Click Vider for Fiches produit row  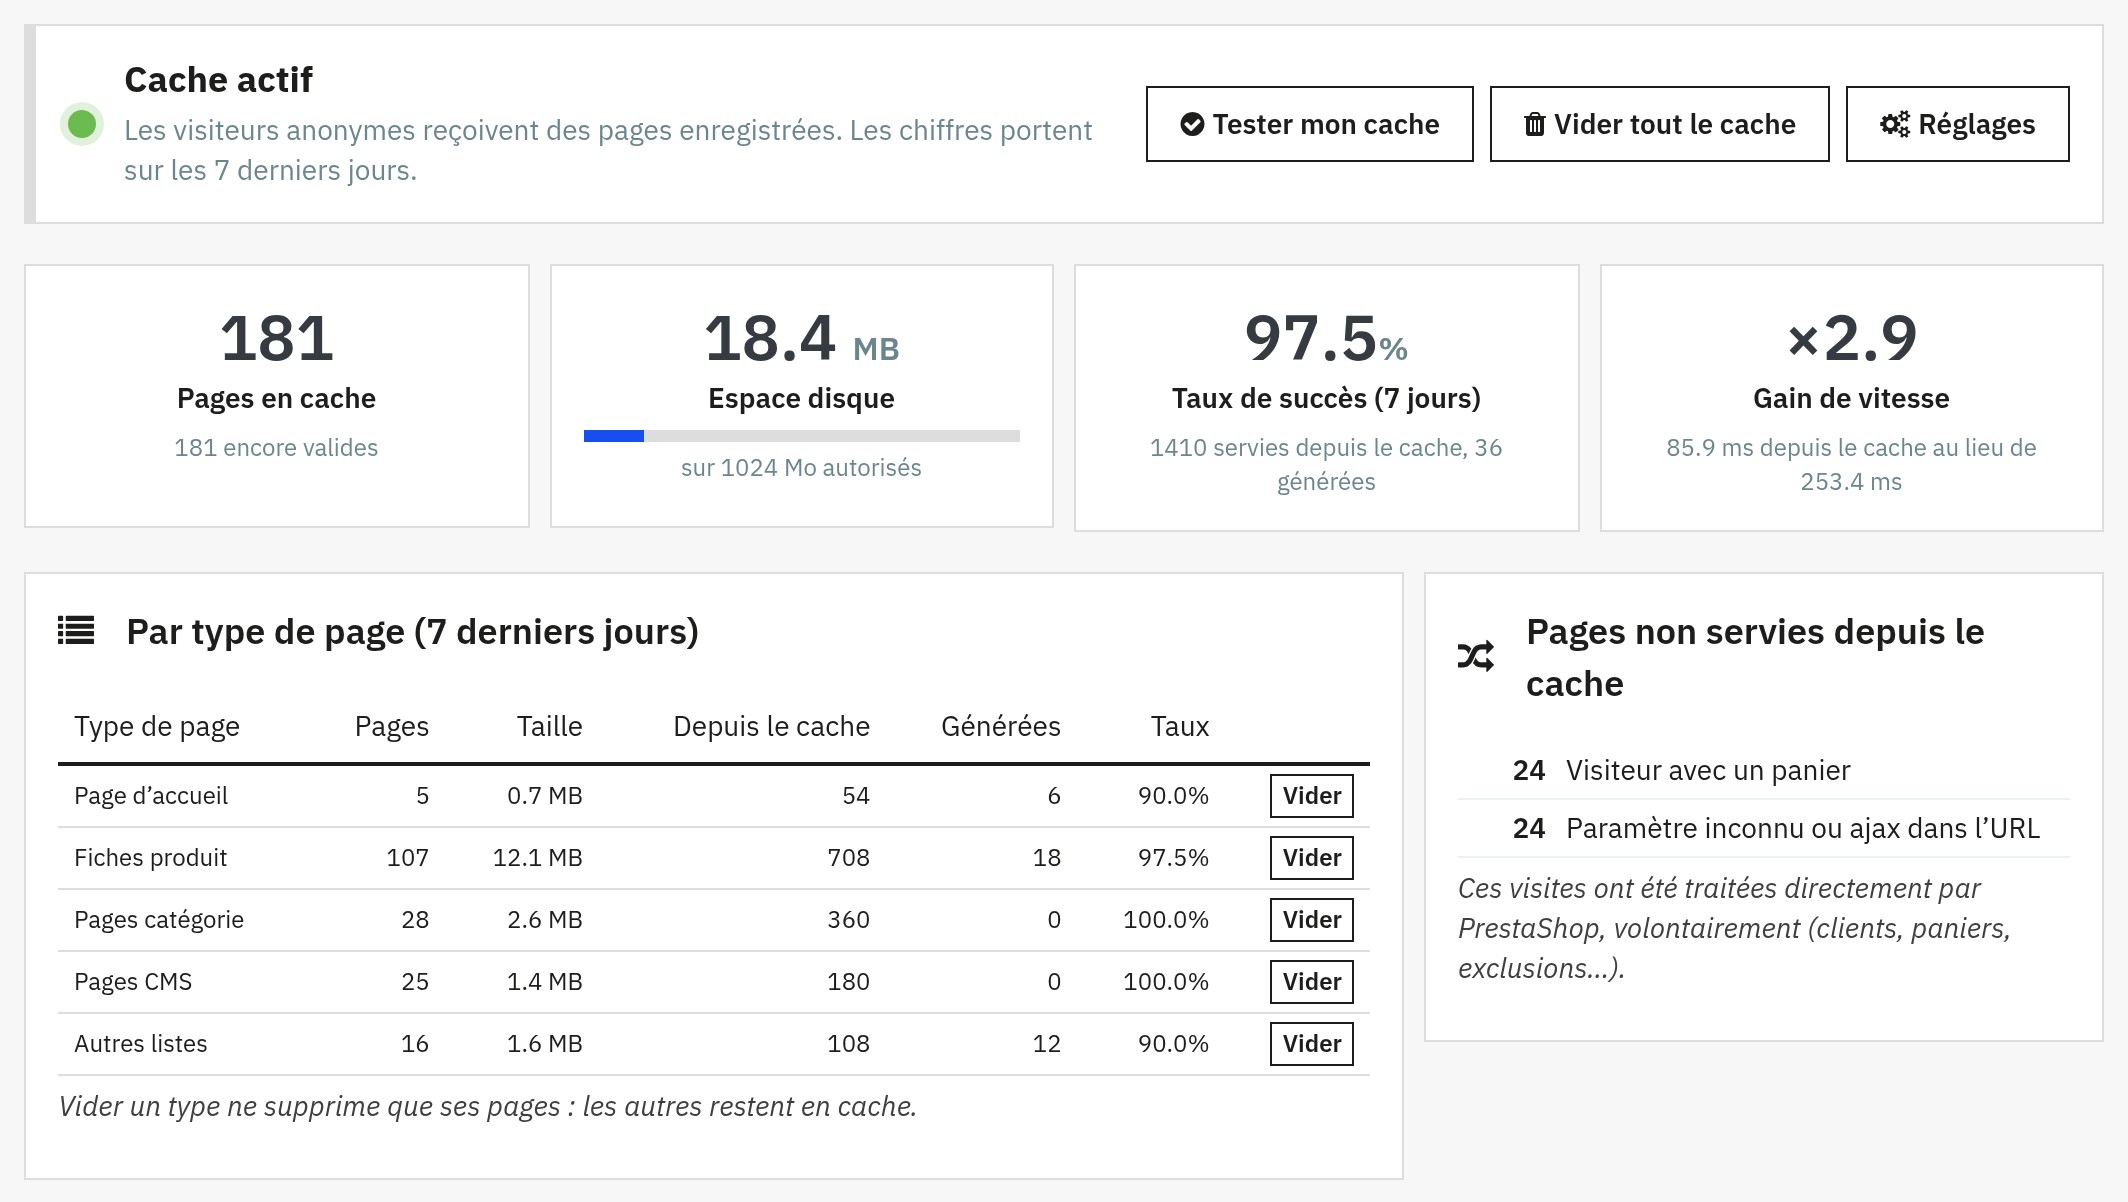[x=1311, y=858]
